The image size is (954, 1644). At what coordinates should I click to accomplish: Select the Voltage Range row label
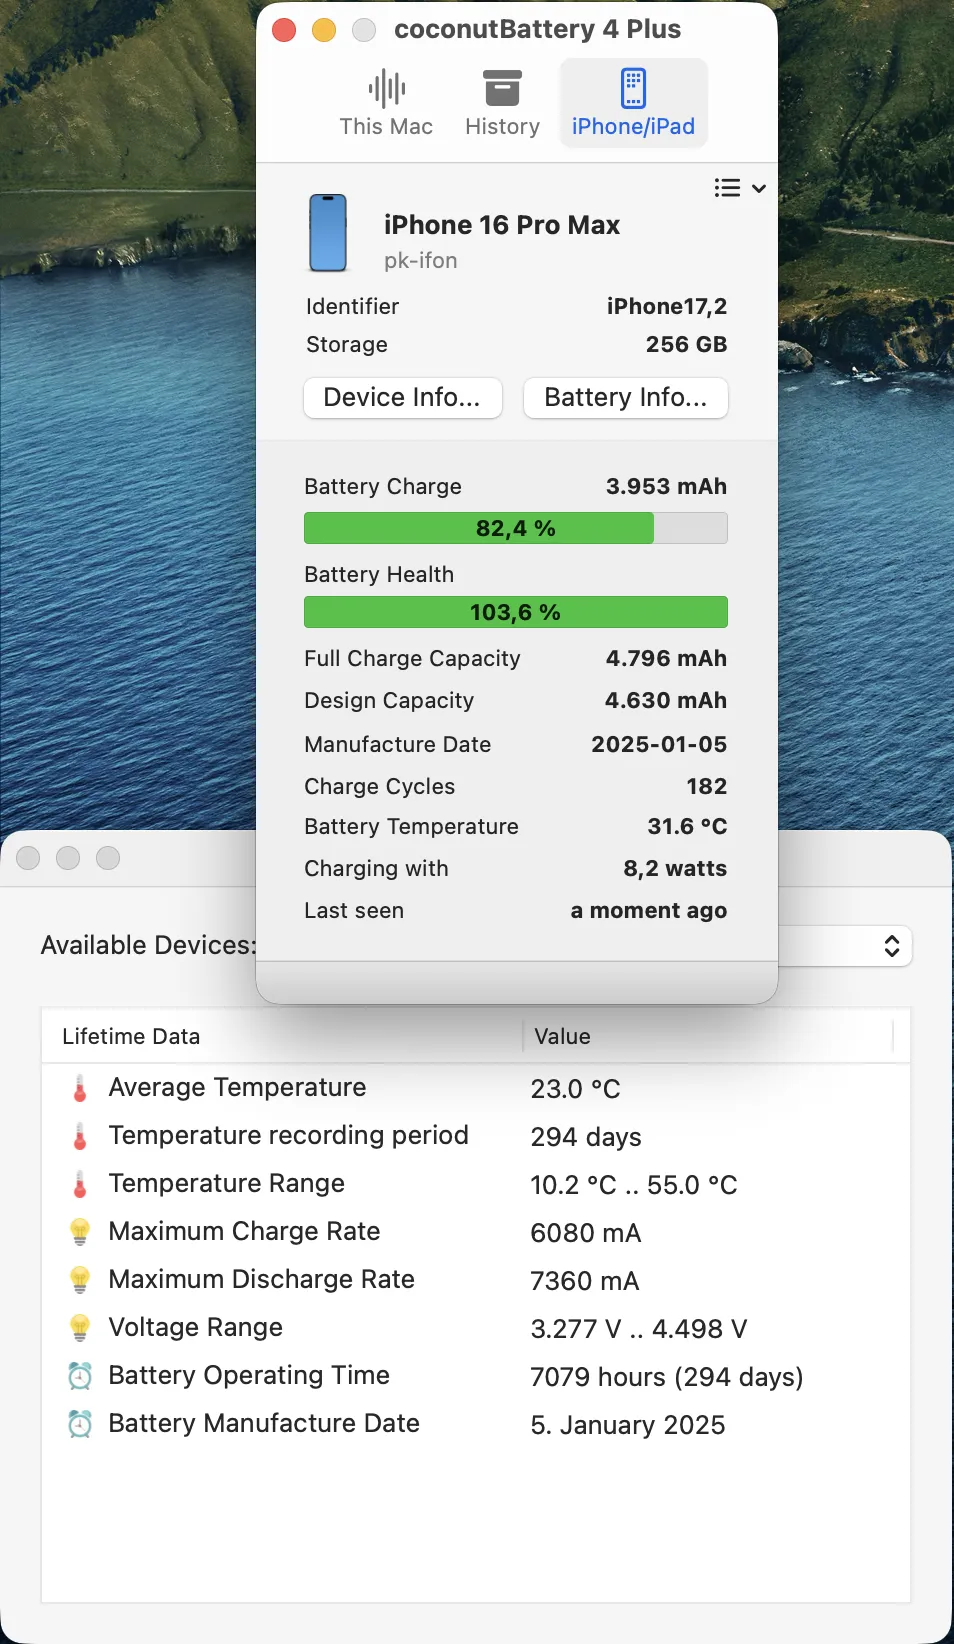195,1327
